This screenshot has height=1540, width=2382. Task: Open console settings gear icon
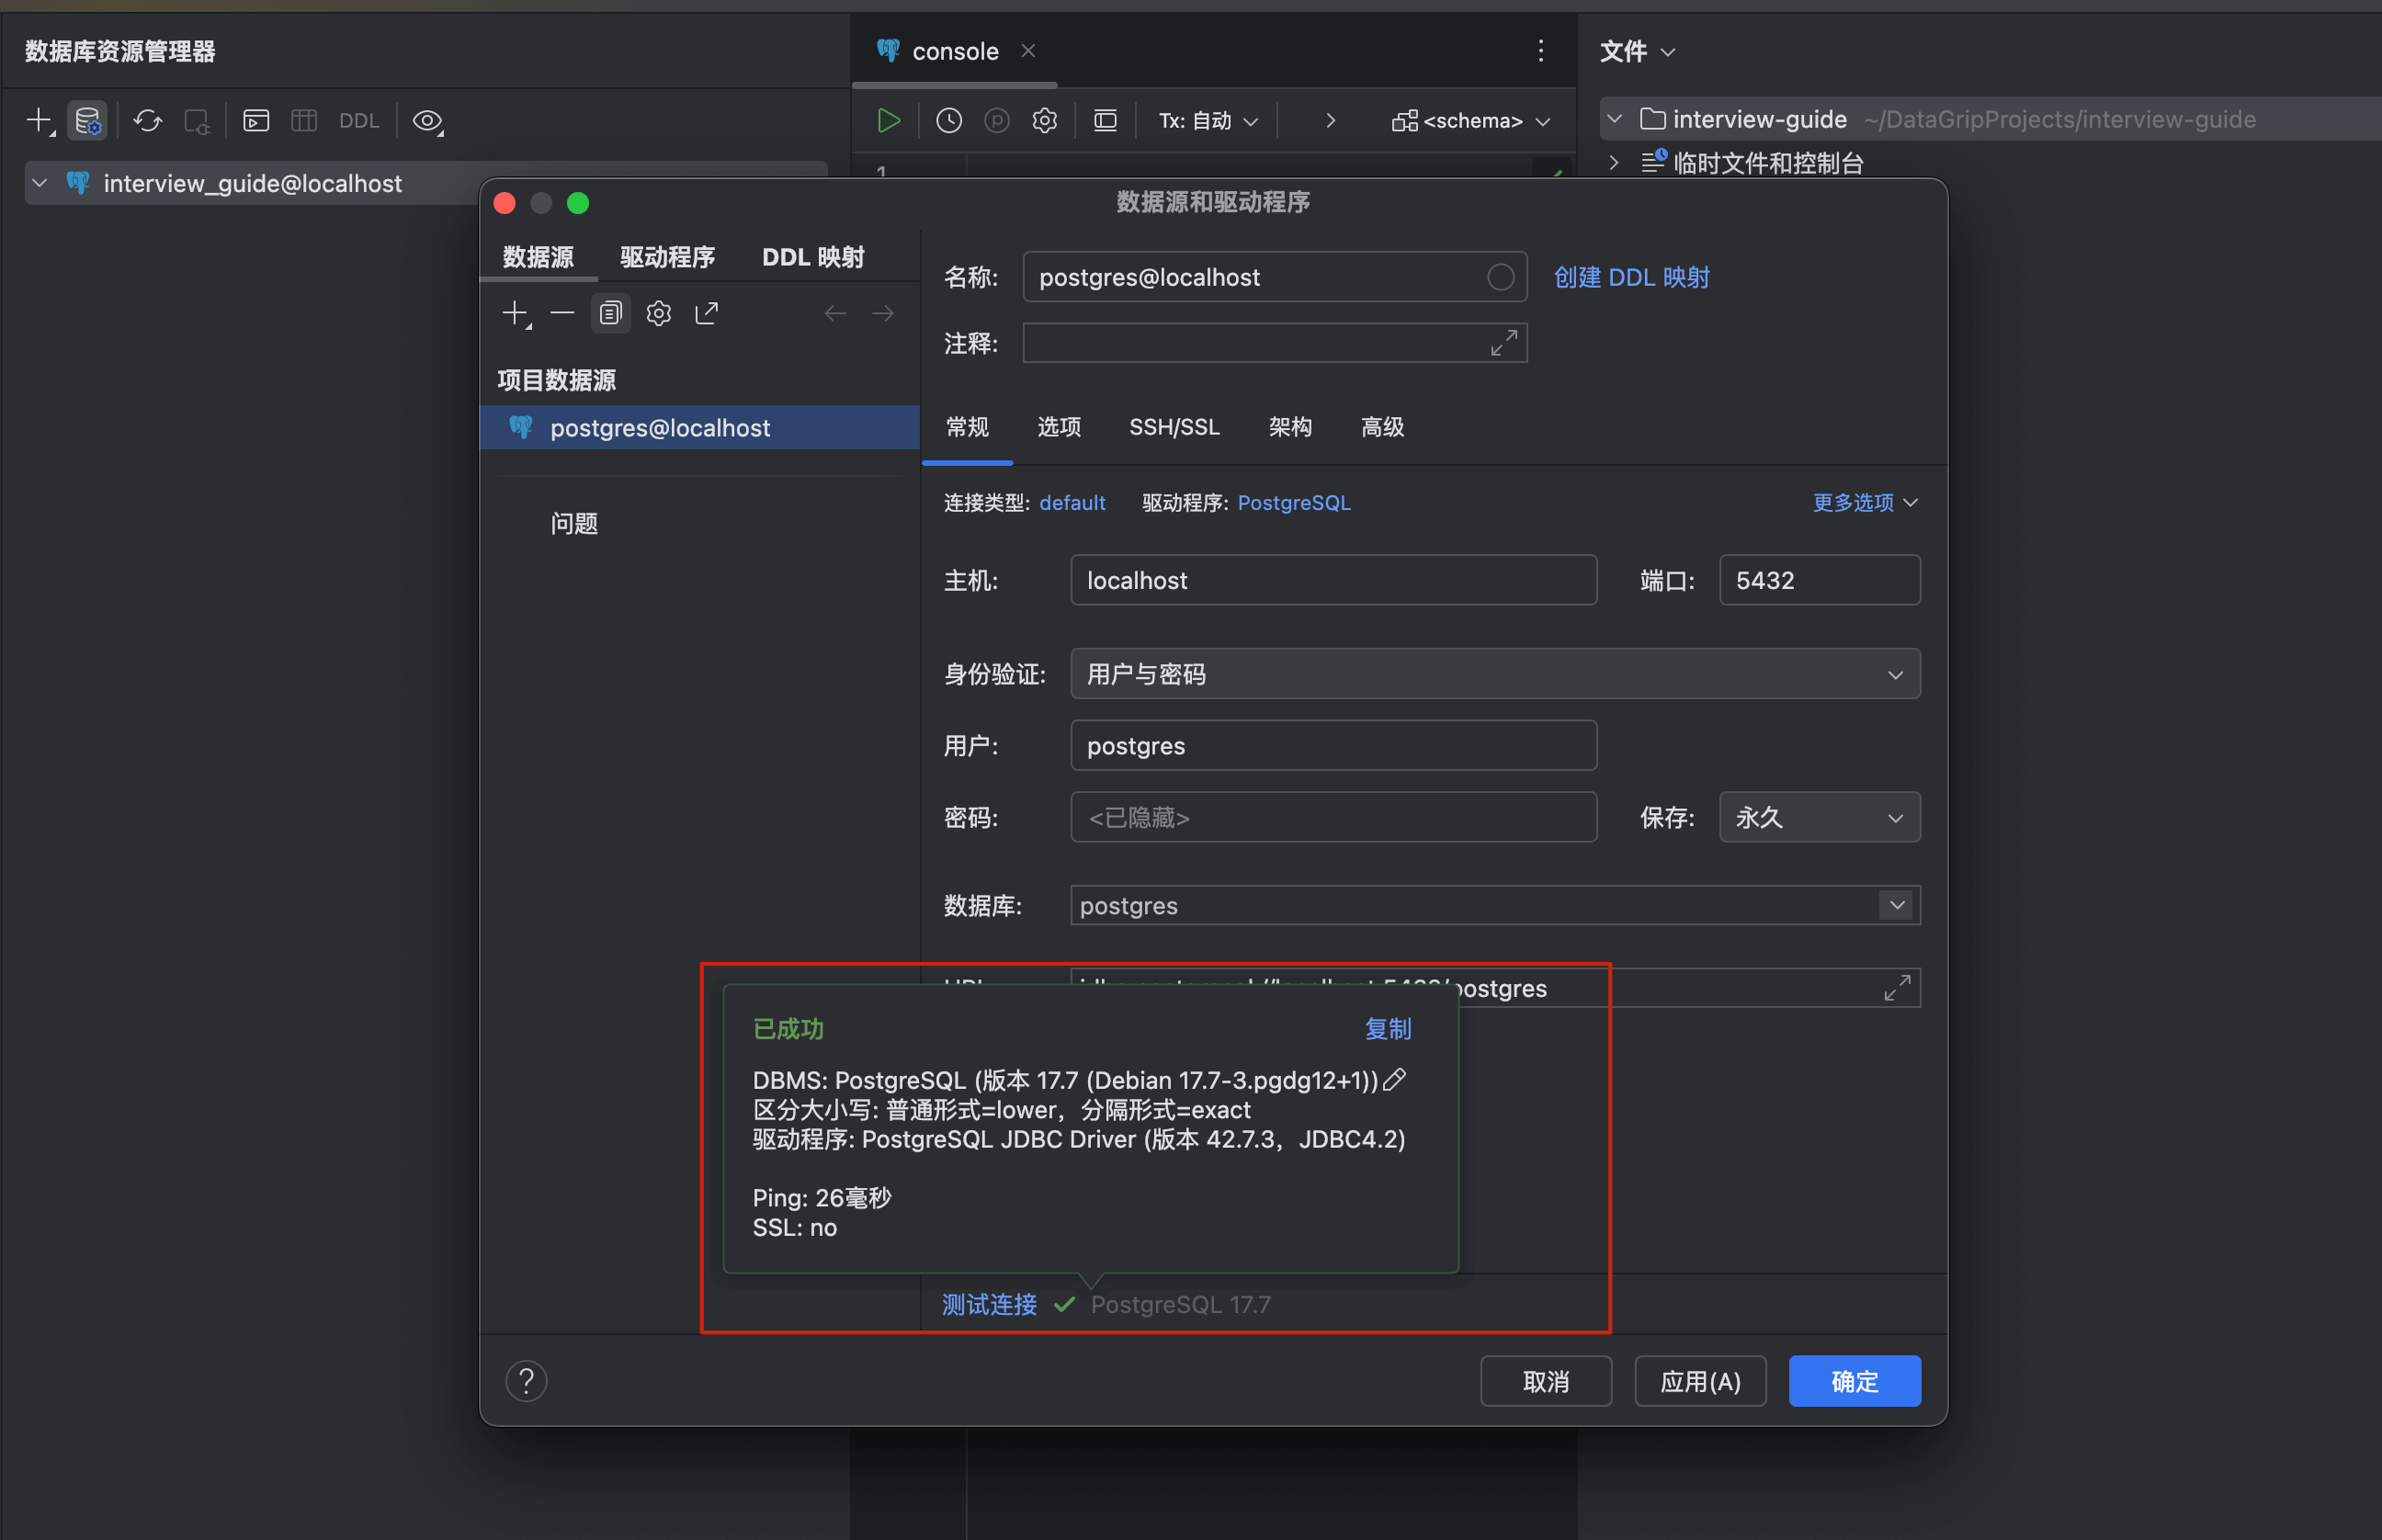[x=1045, y=121]
